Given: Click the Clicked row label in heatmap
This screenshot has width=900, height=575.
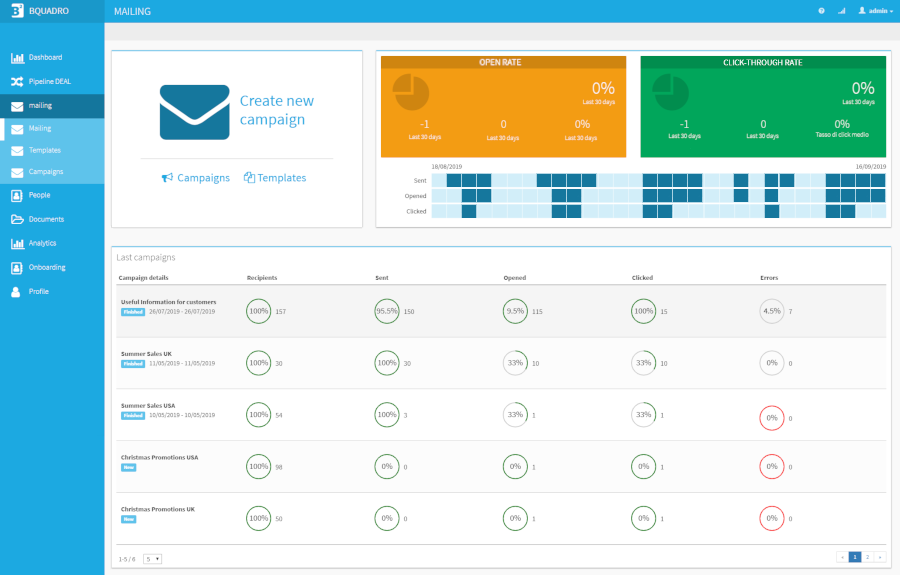Looking at the screenshot, I should (416, 212).
